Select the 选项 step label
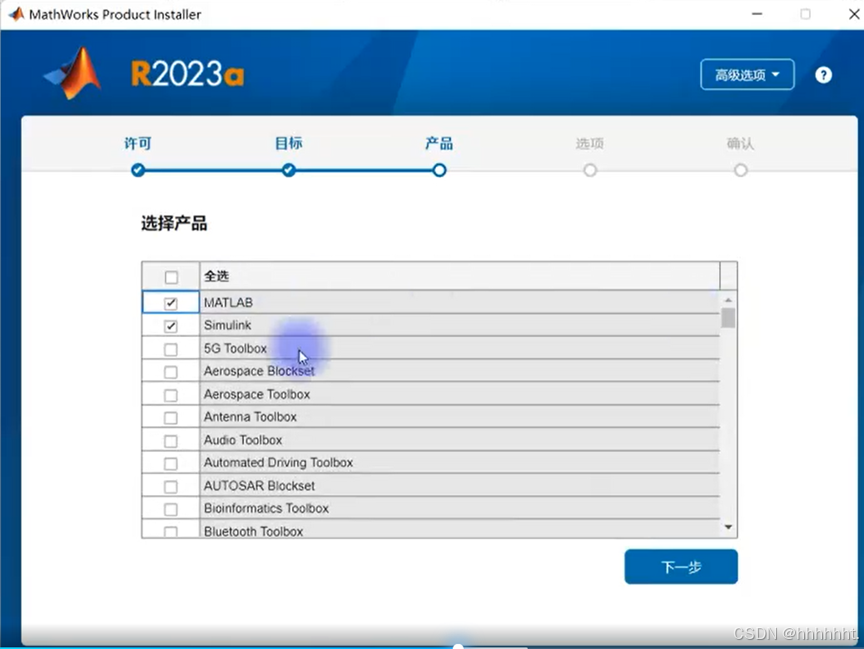The image size is (864, 649). point(590,143)
